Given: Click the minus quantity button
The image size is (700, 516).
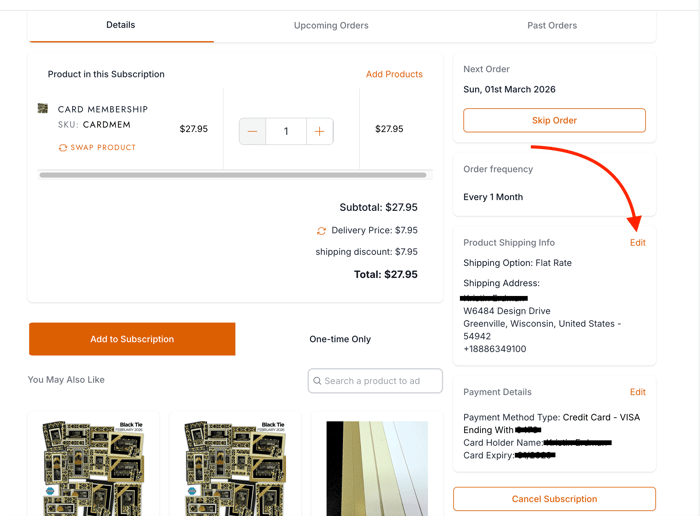Looking at the screenshot, I should 252,131.
